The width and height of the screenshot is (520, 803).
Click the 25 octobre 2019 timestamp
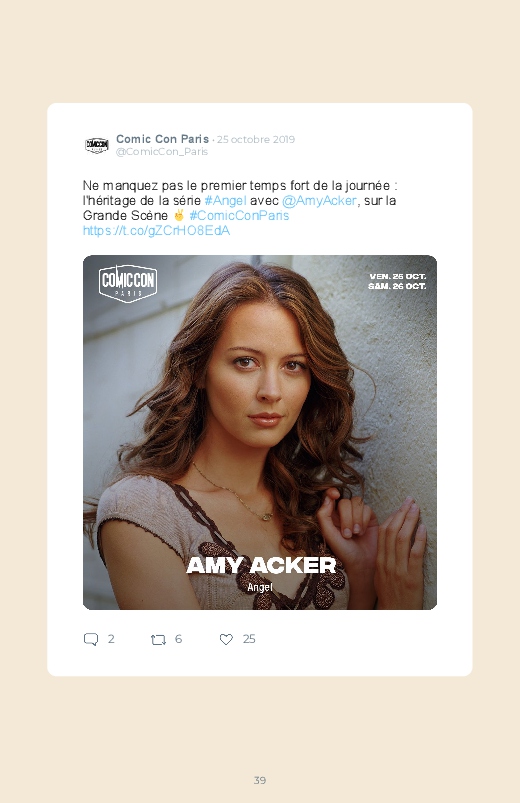(x=256, y=139)
